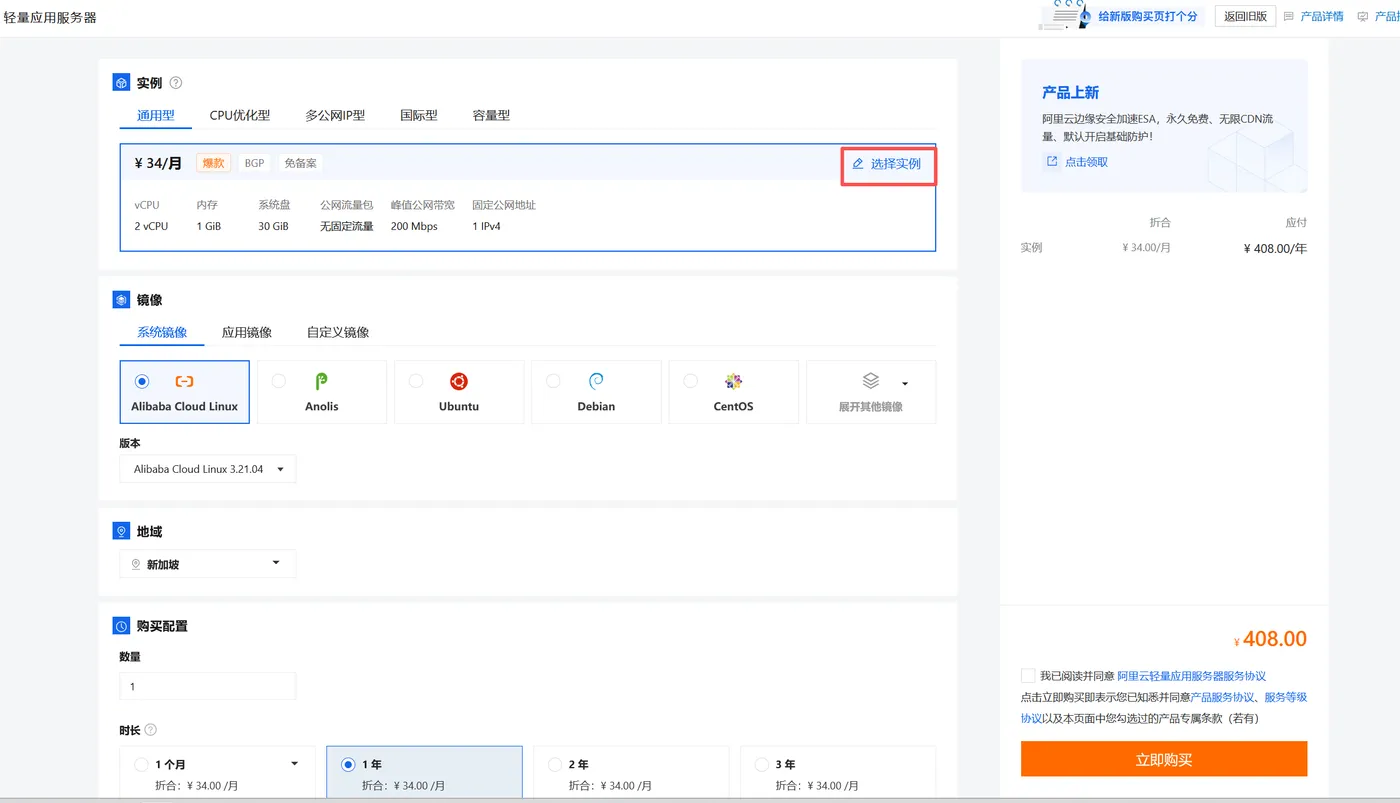Click the 点击领取 link

pyautogui.click(x=1086, y=162)
